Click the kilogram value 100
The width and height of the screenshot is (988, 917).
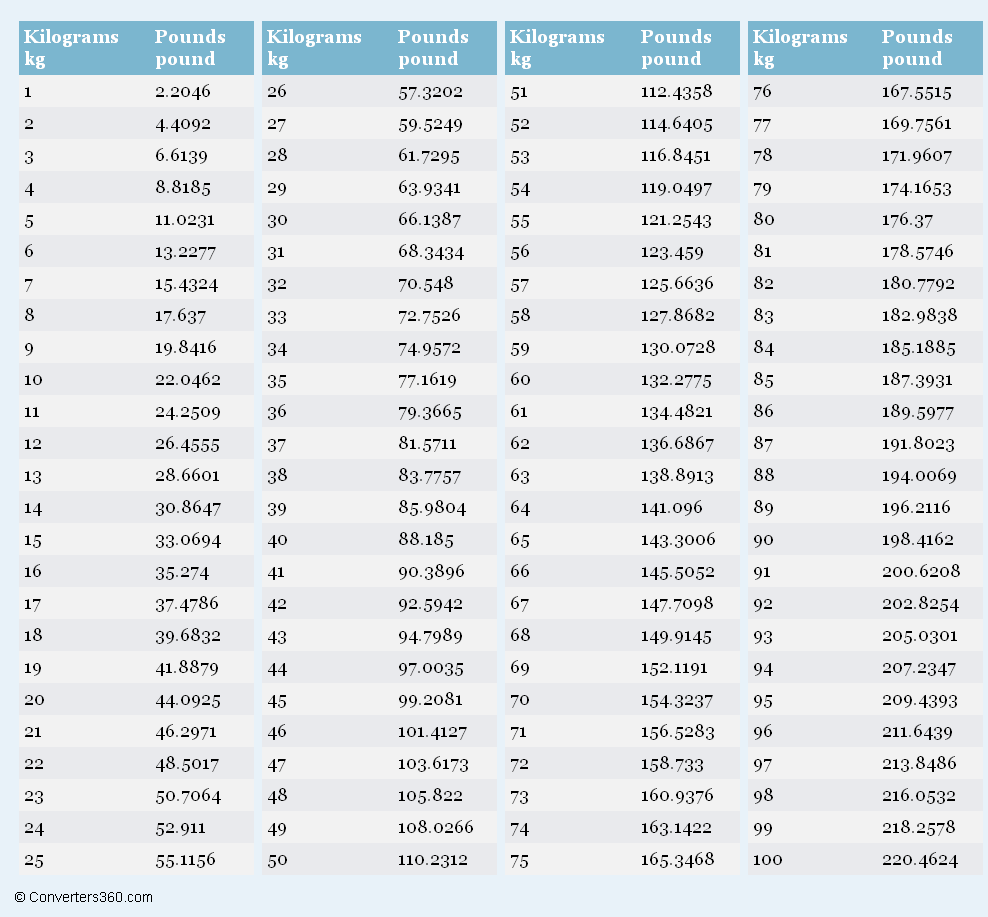[767, 860]
